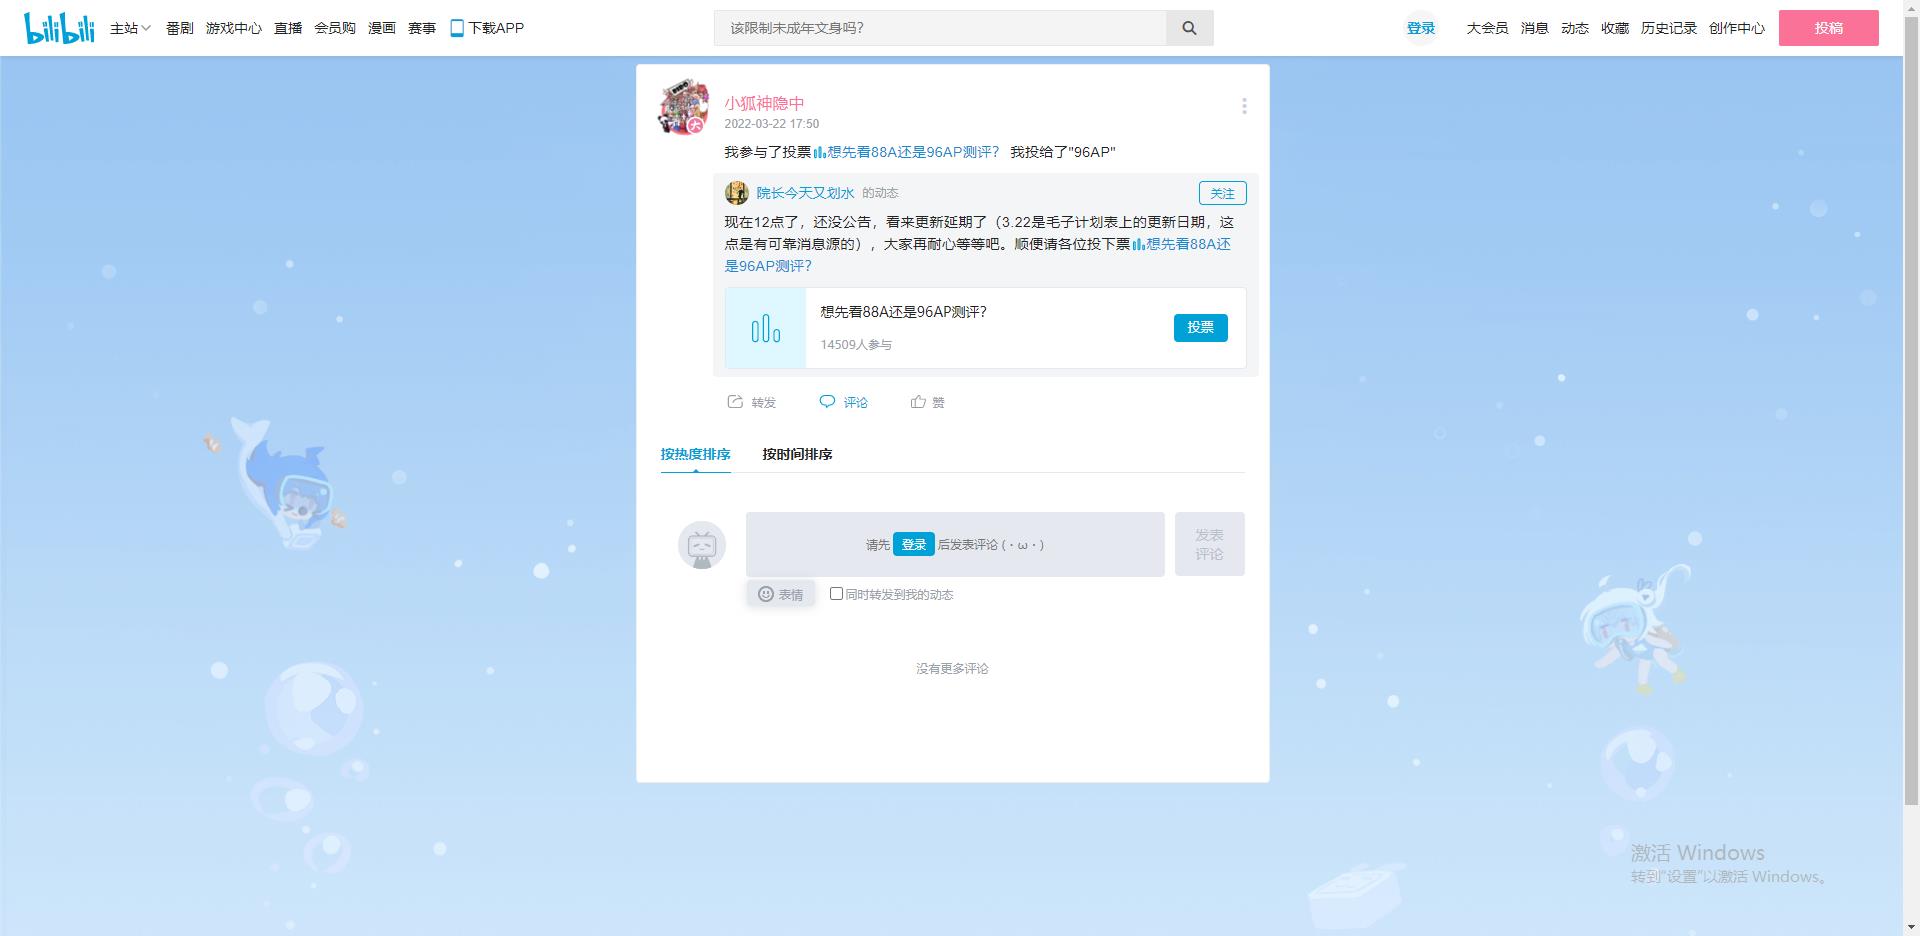Click the bilibili logo
The height and width of the screenshot is (936, 1920).
pos(59,28)
